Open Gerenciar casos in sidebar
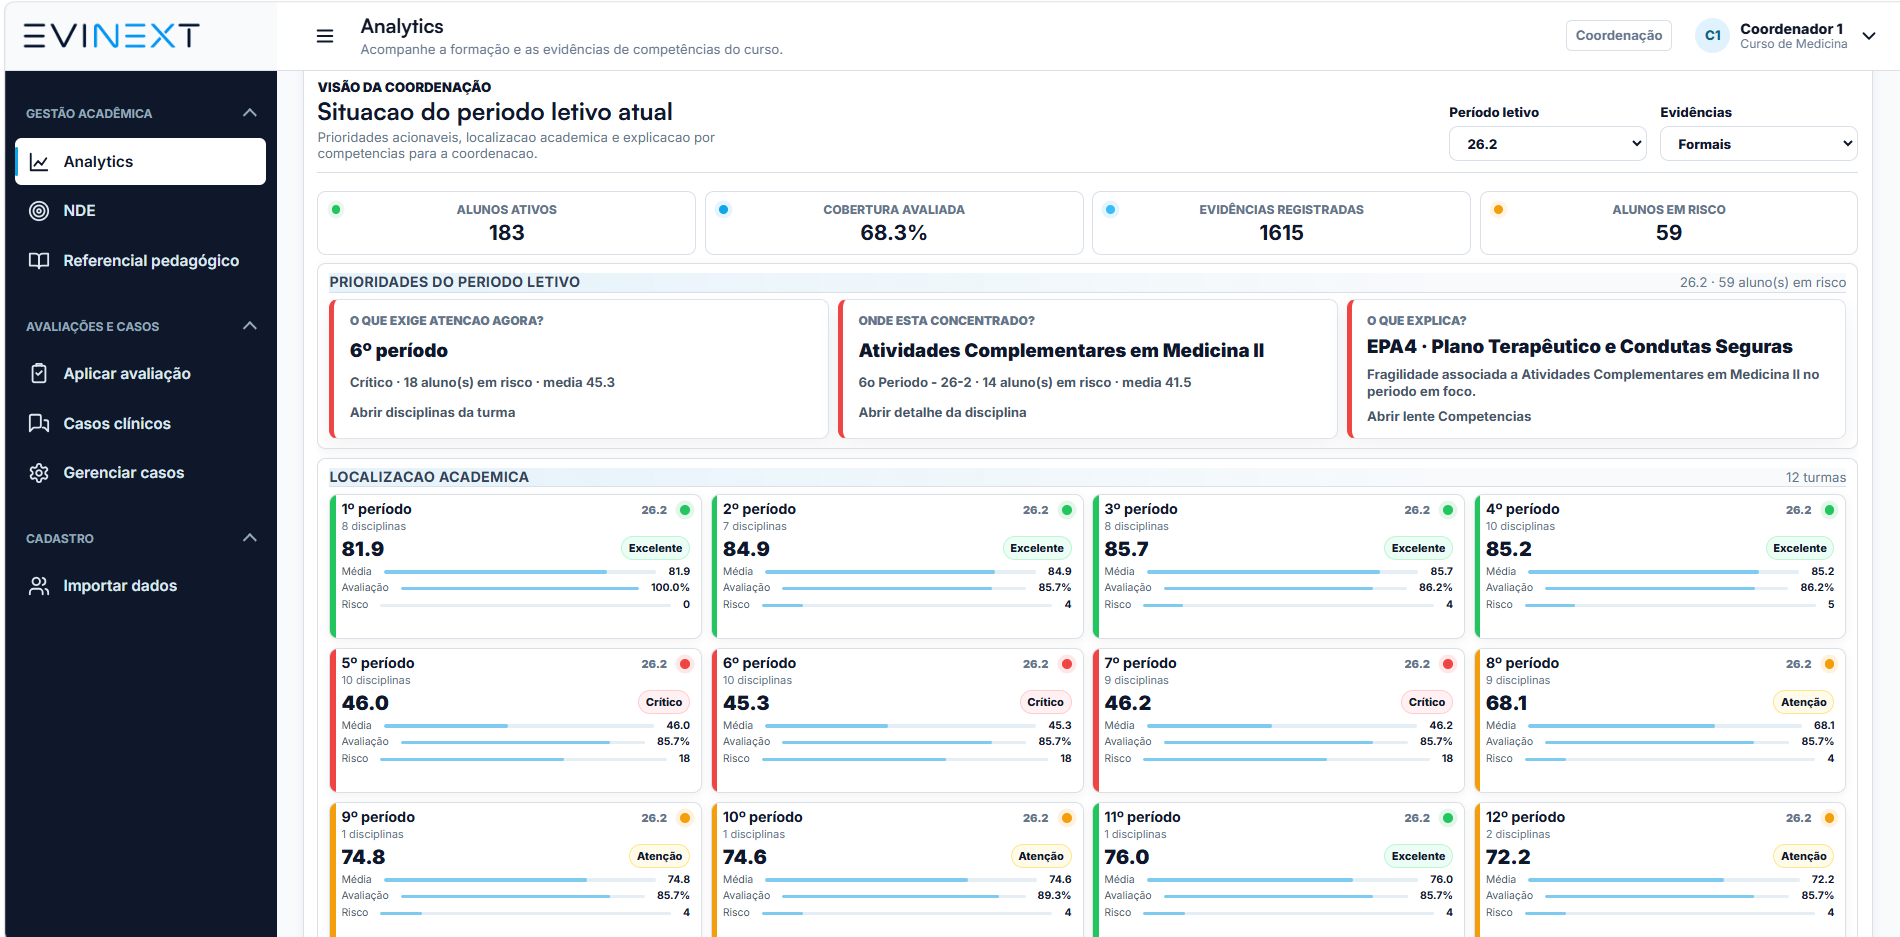This screenshot has width=1900, height=937. point(140,473)
